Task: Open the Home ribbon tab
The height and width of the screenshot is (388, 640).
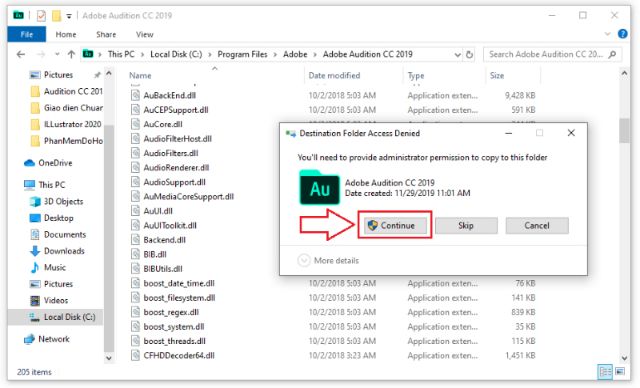Action: pos(66,34)
